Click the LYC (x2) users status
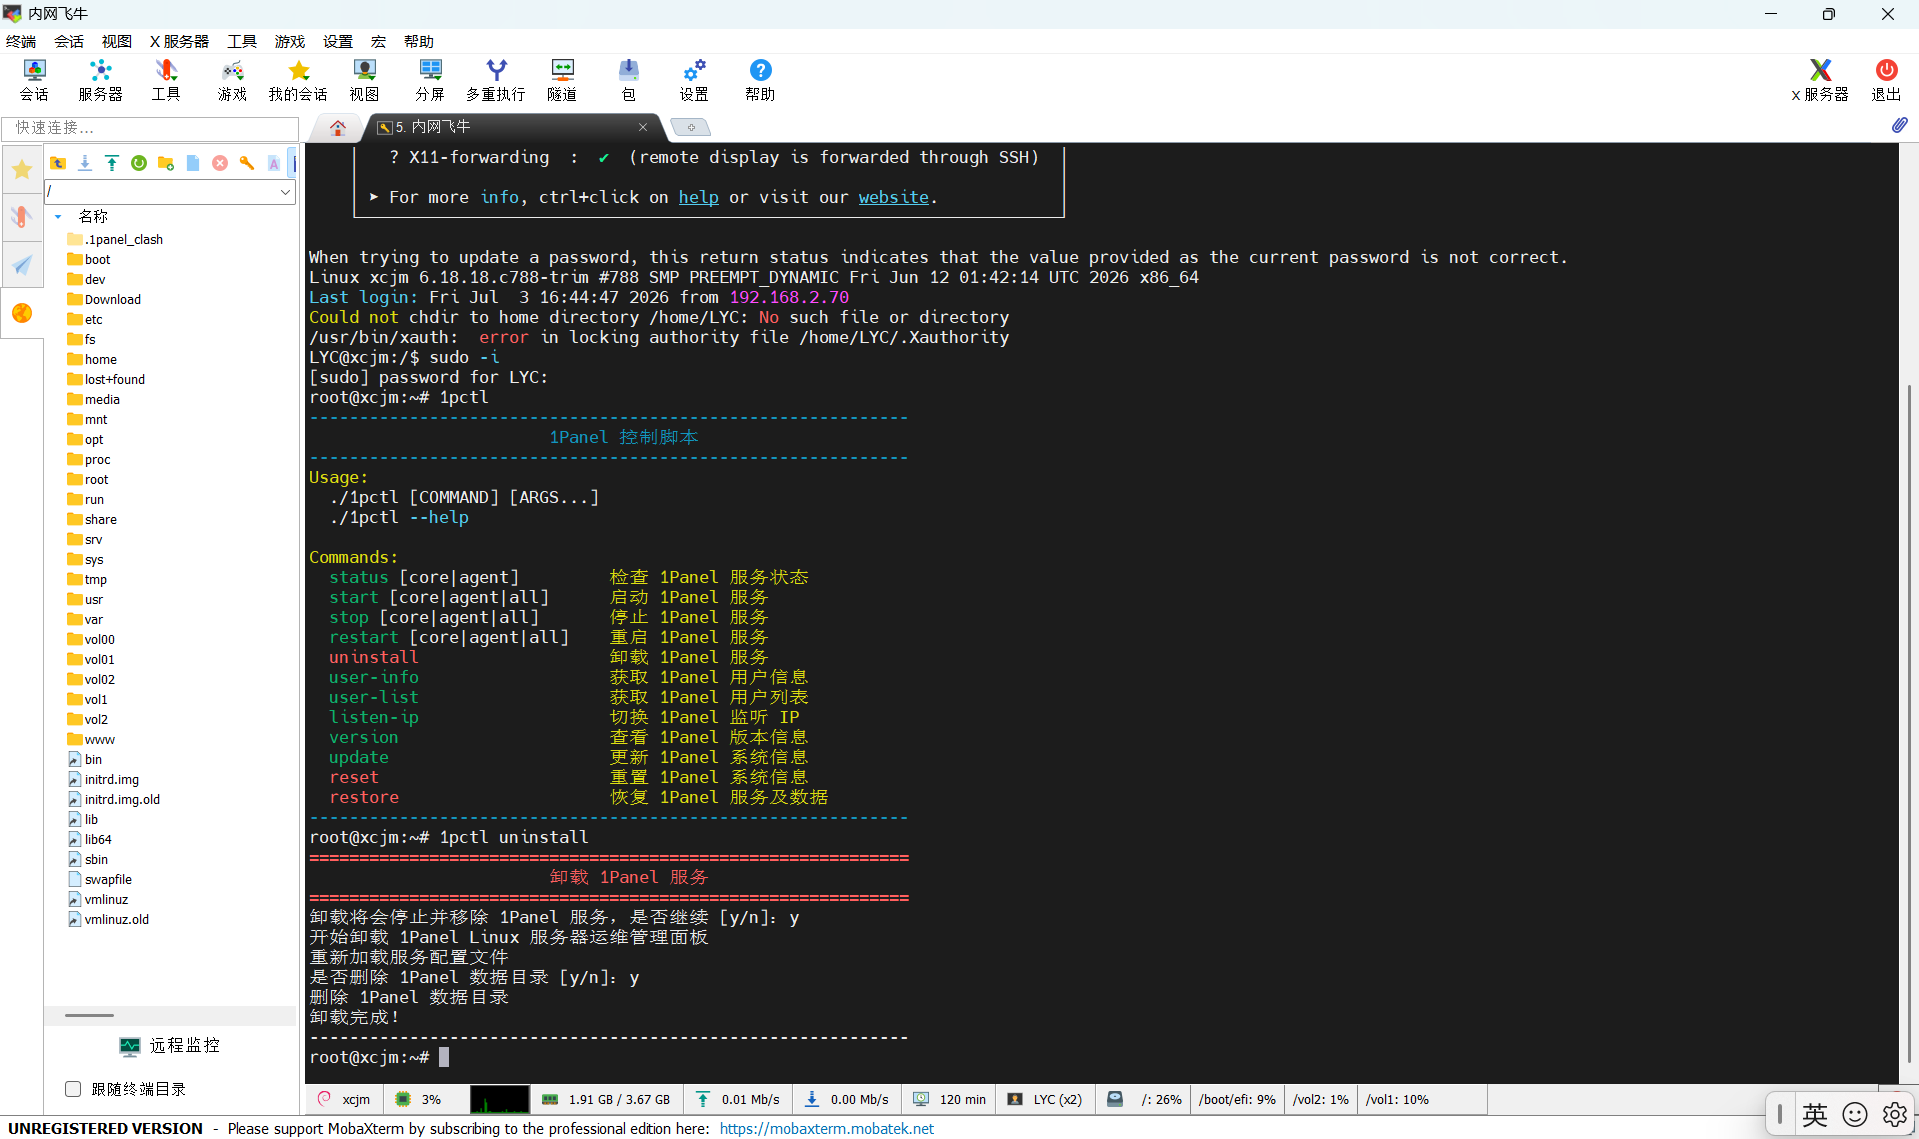The width and height of the screenshot is (1919, 1139). click(1044, 1099)
